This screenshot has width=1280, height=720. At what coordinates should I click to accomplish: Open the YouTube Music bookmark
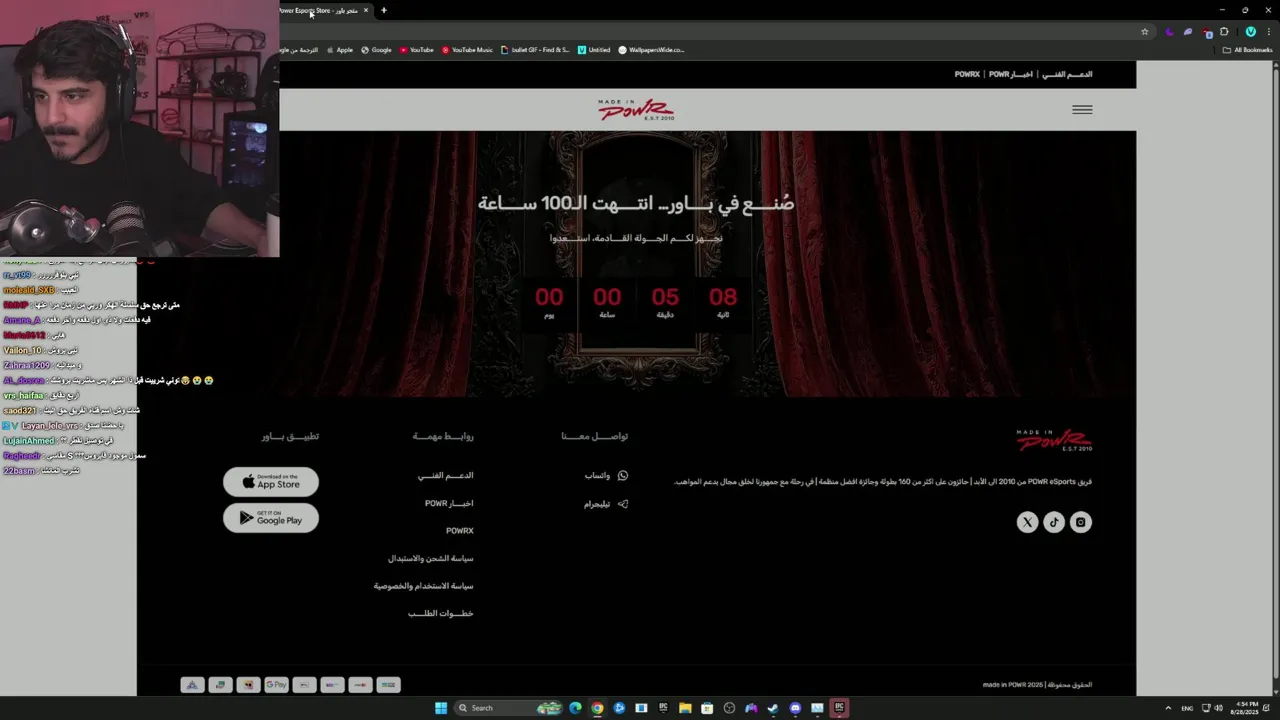[467, 49]
